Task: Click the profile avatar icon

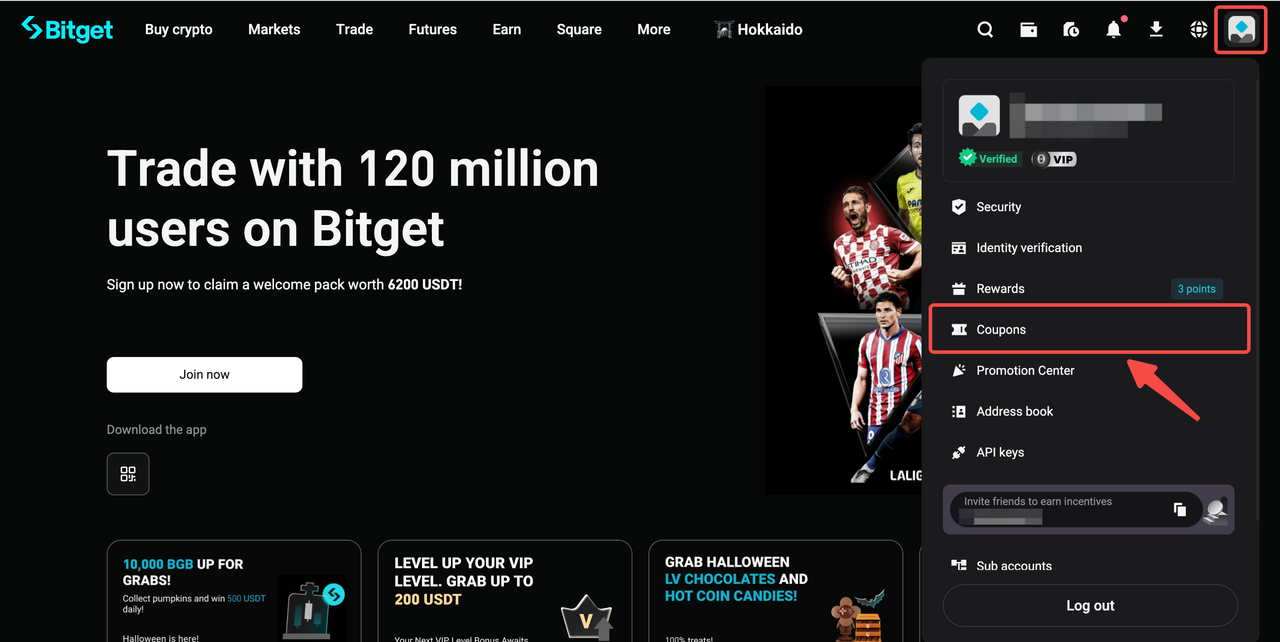Action: click(1242, 30)
